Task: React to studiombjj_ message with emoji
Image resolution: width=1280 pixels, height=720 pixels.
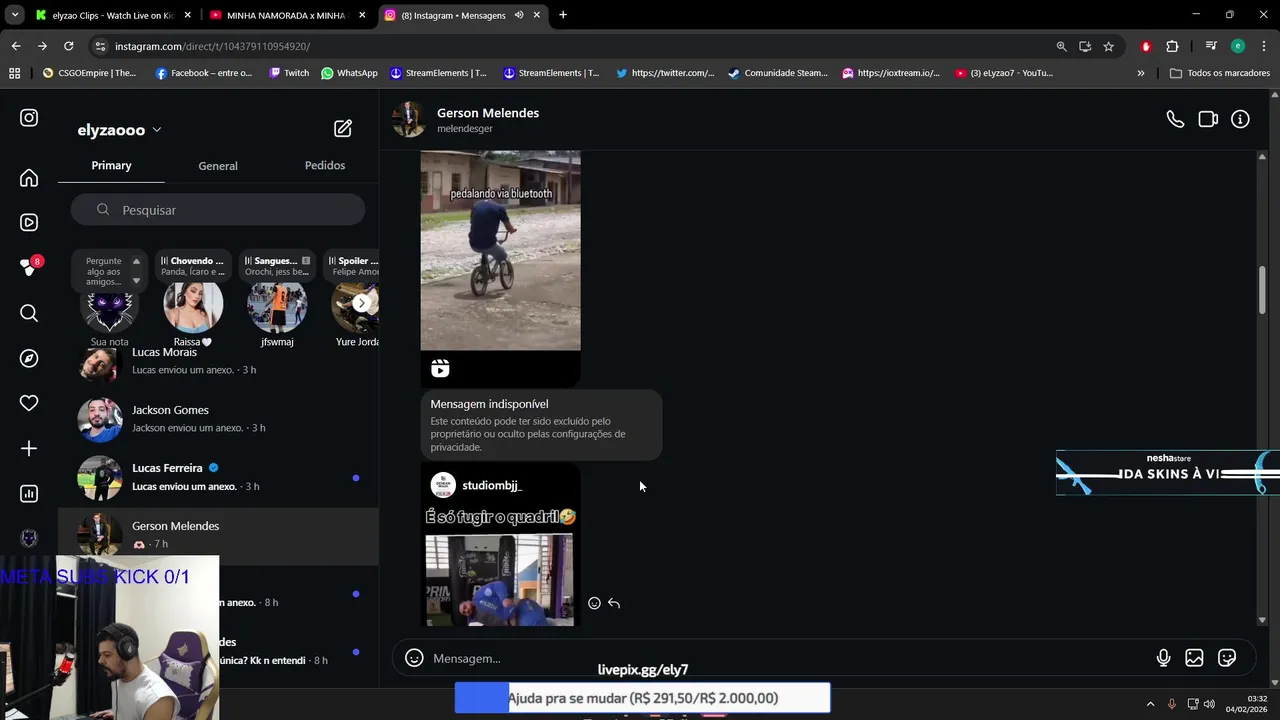Action: pyautogui.click(x=594, y=603)
